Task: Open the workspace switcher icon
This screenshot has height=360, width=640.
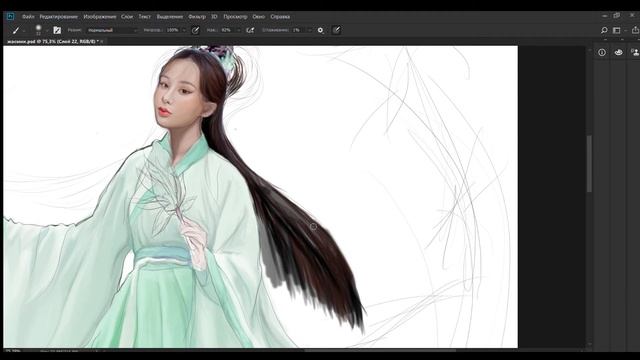Action: click(617, 30)
